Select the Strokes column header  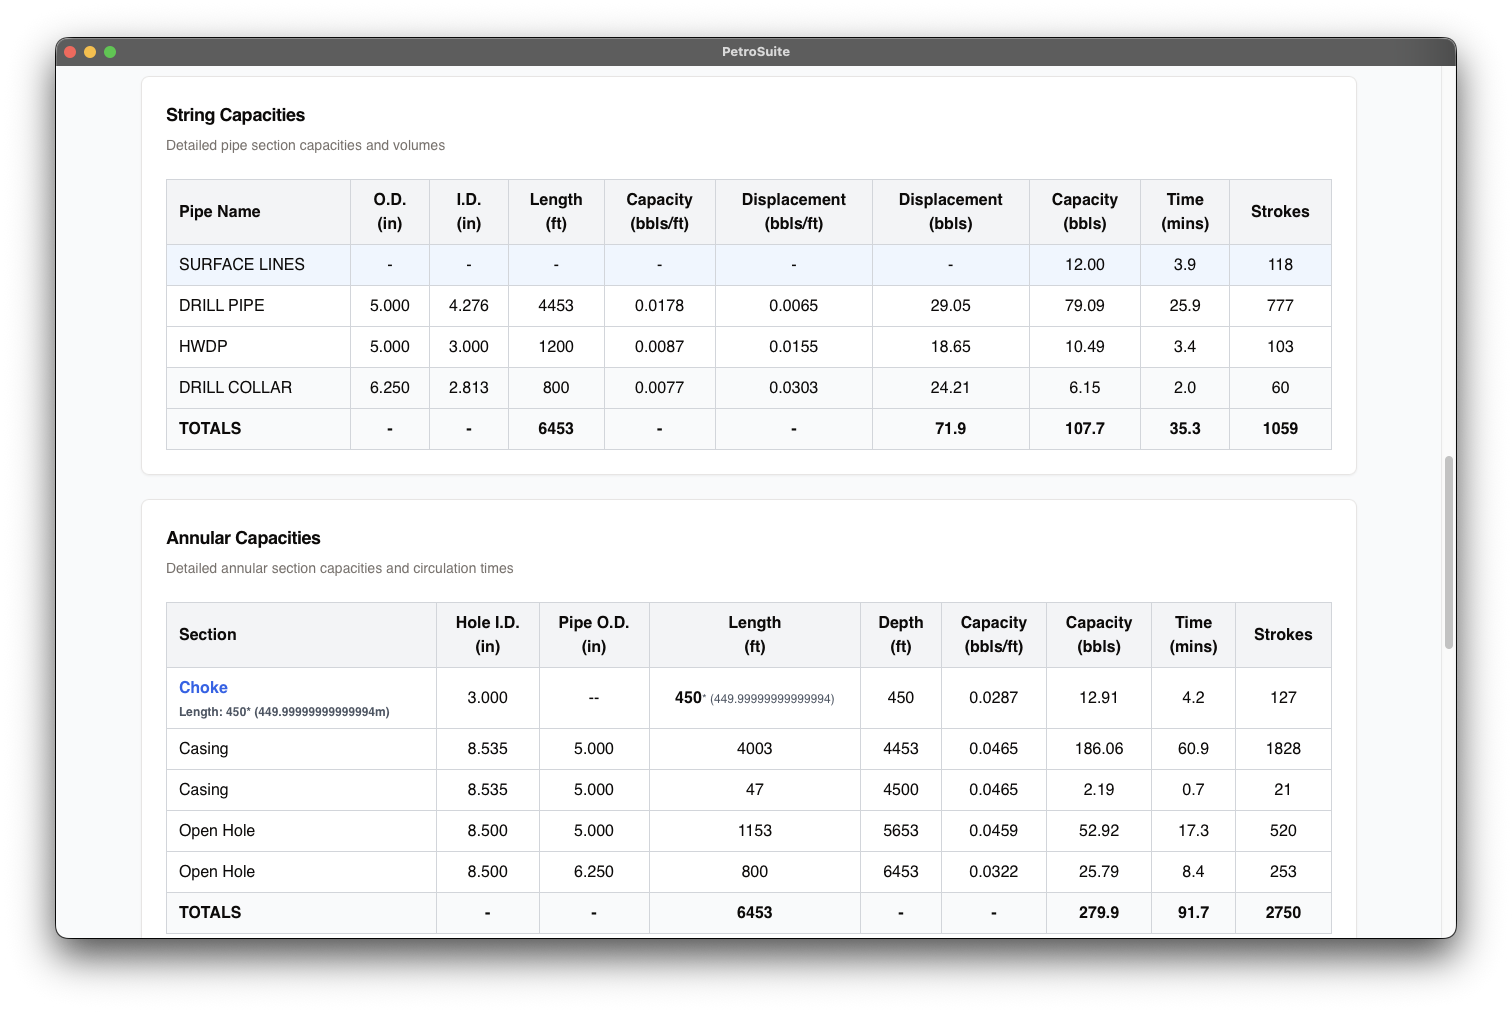[1280, 211]
